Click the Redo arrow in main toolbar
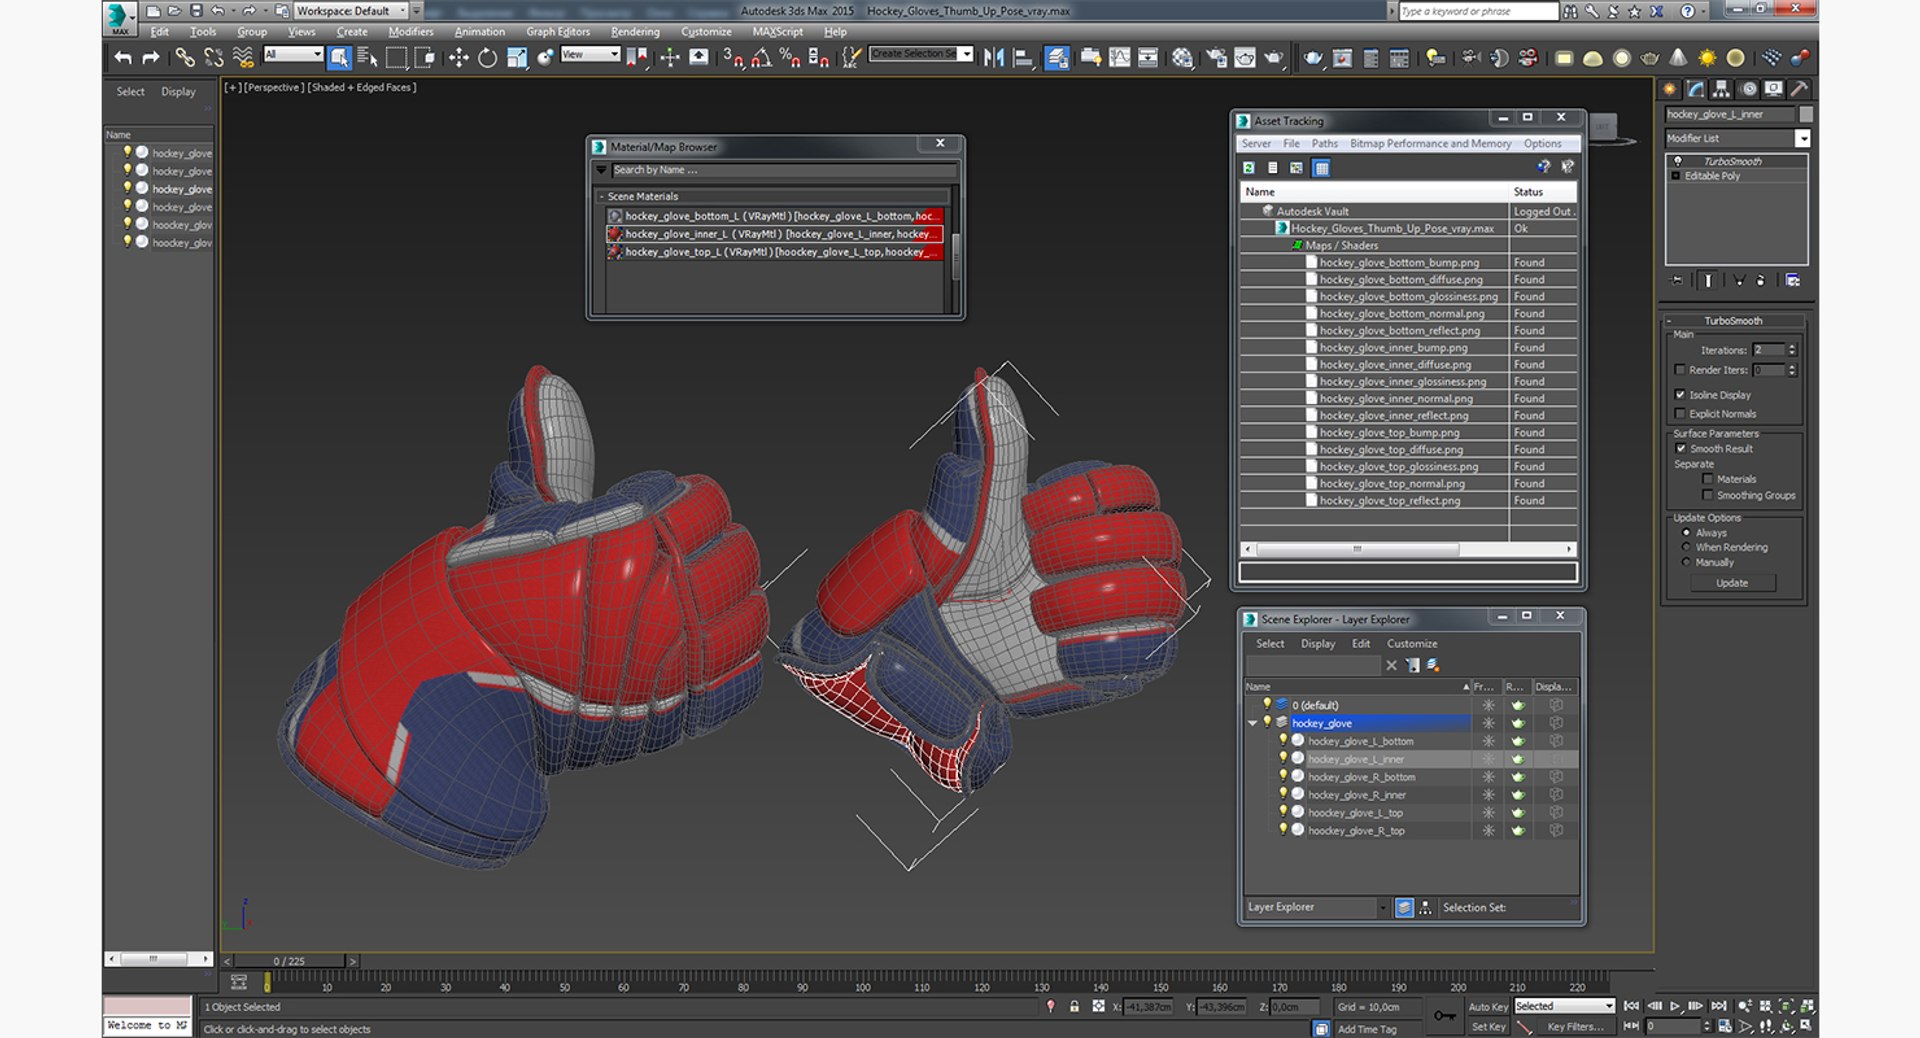Viewport: 1920px width, 1038px height. click(151, 58)
